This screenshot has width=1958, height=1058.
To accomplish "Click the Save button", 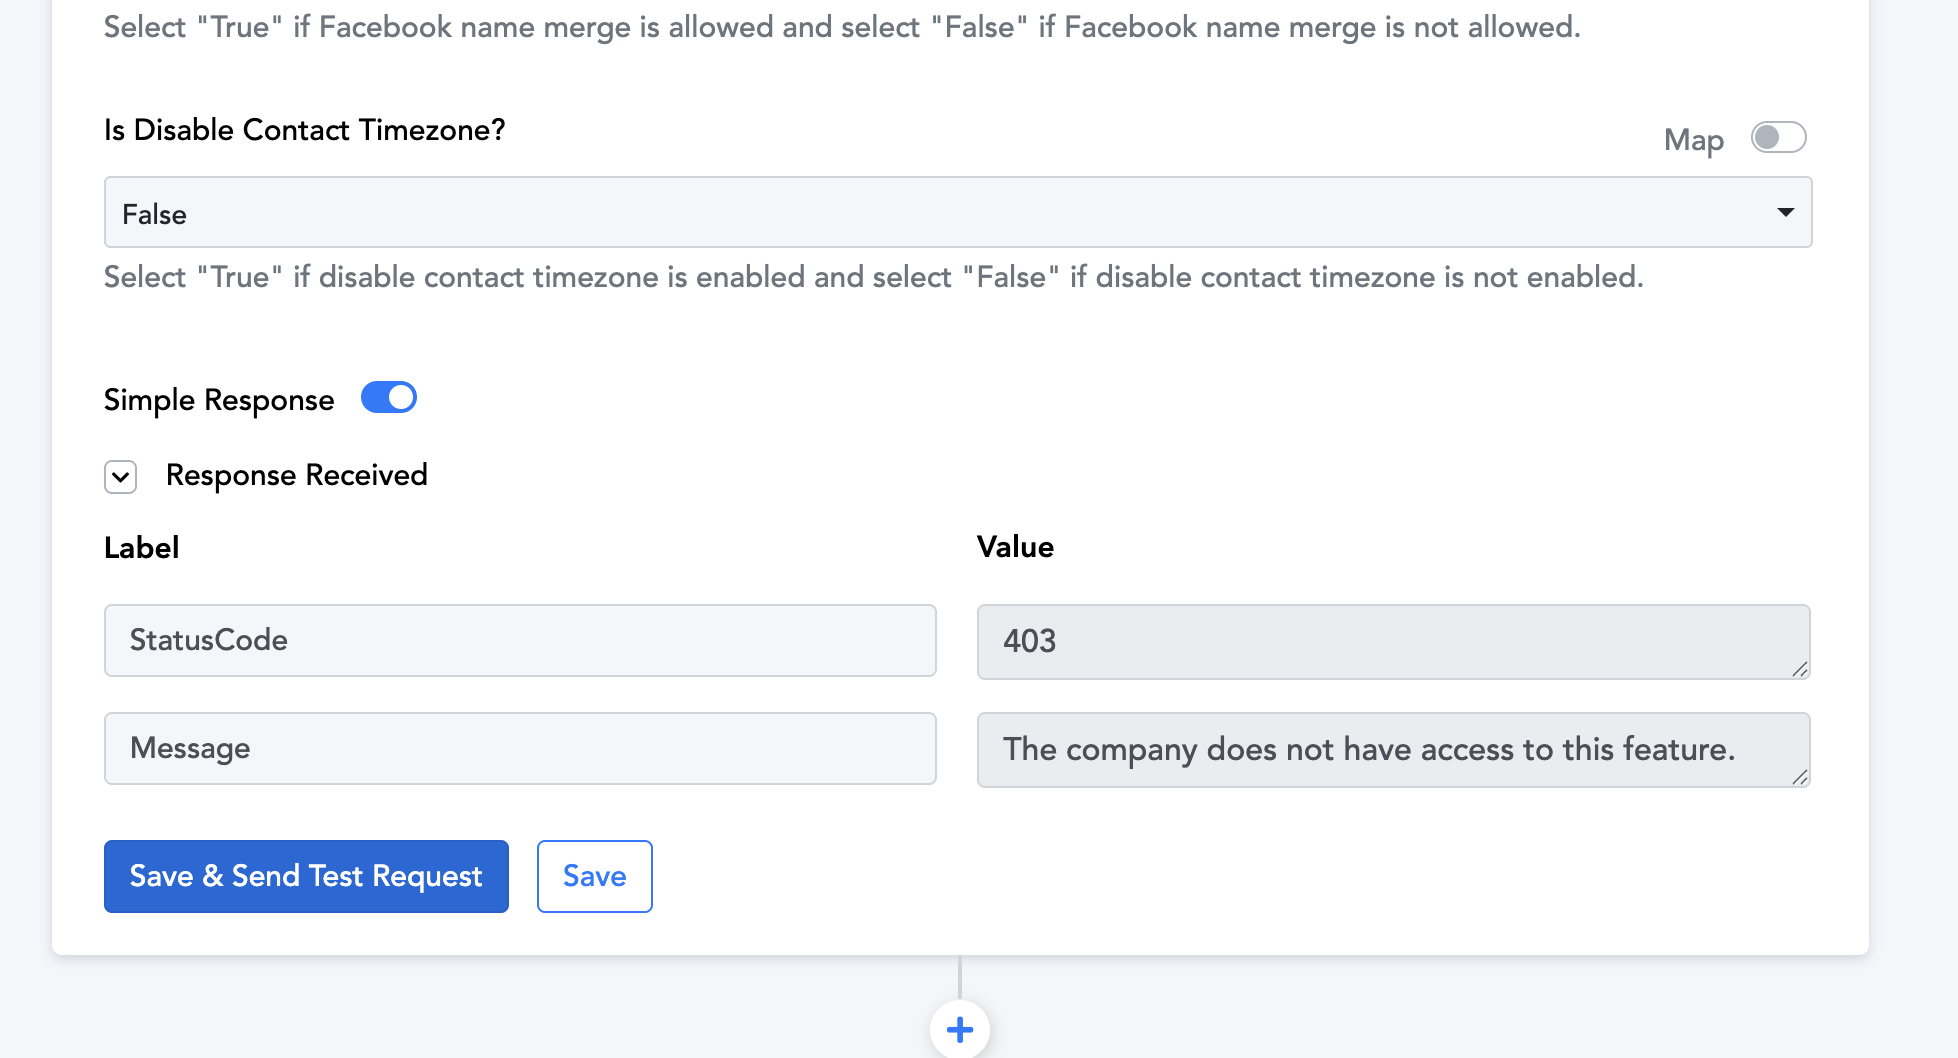I will (595, 876).
